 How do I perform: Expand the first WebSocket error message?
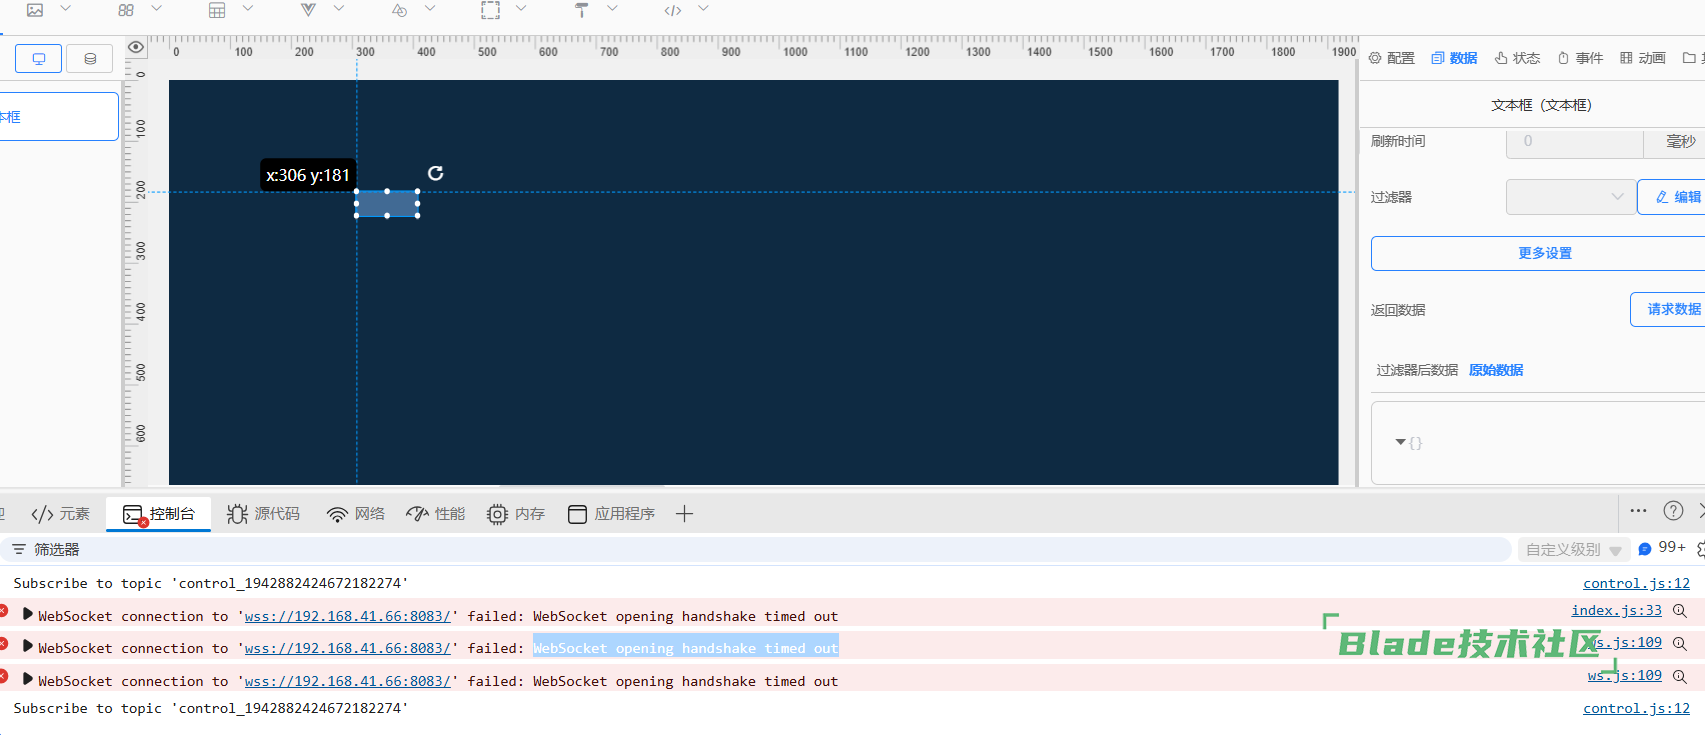tap(28, 615)
